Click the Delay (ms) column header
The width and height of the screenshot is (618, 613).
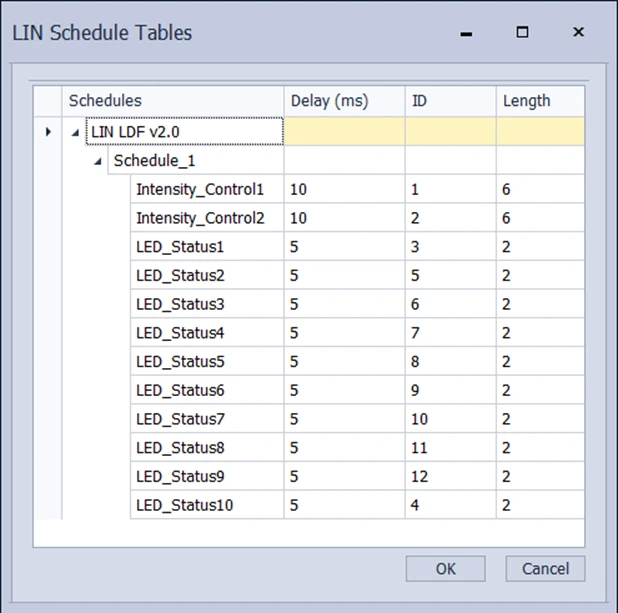(x=344, y=101)
